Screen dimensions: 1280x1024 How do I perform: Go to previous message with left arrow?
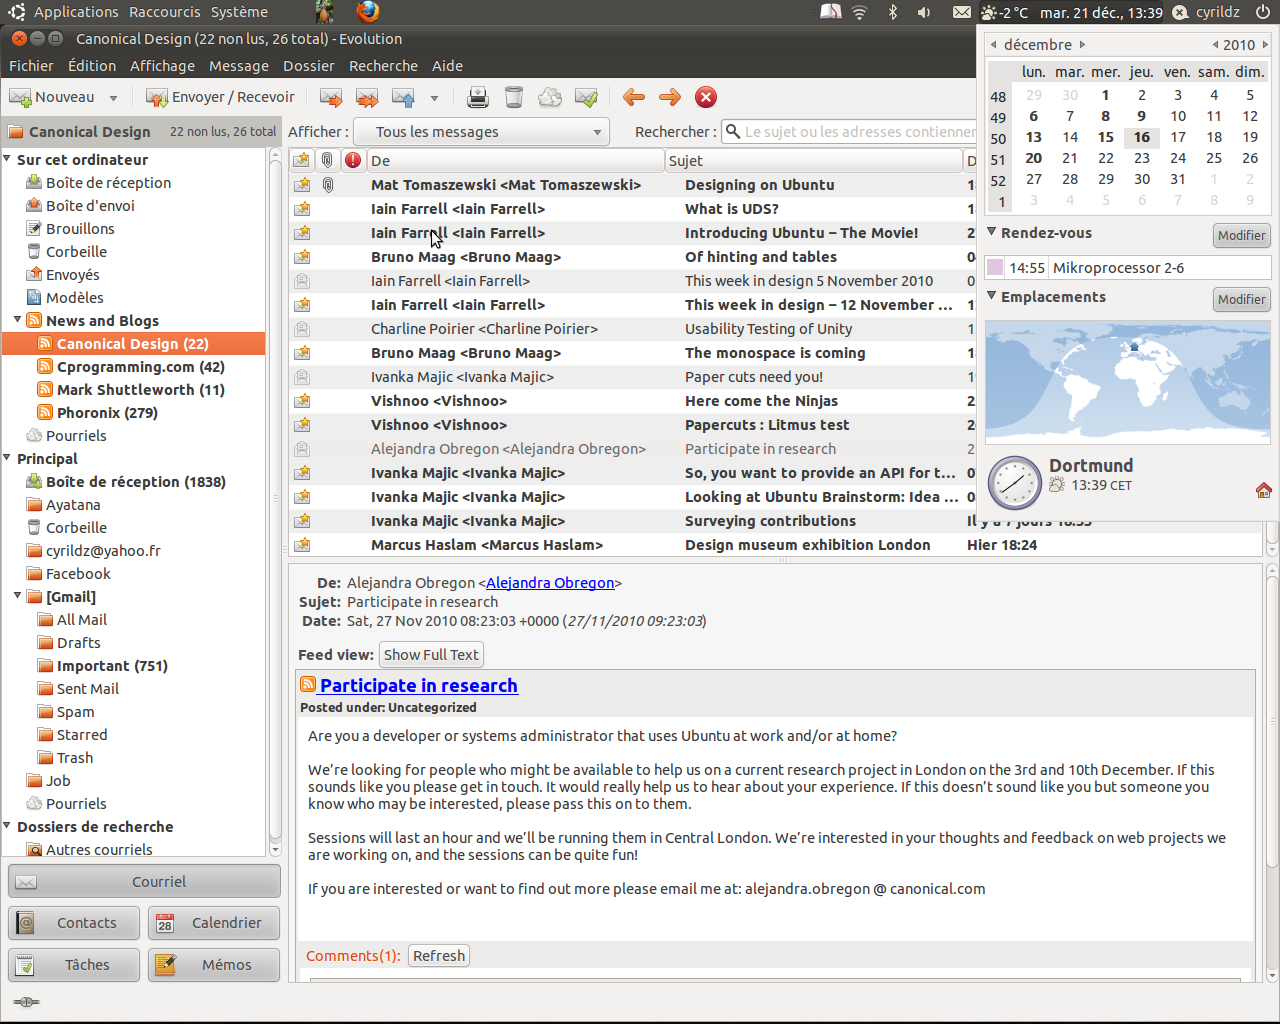634,97
